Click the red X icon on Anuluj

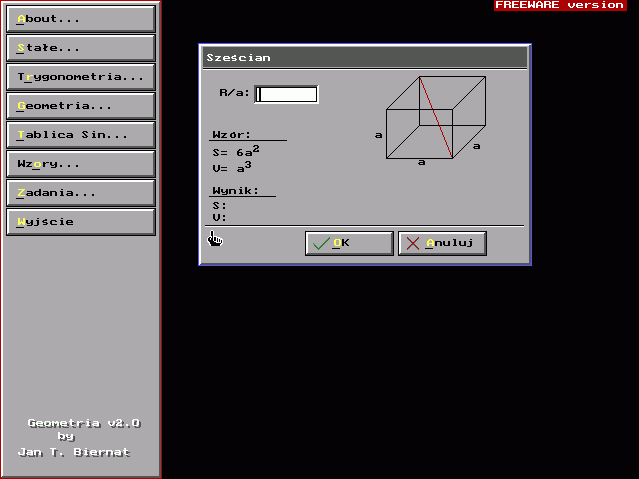point(412,243)
